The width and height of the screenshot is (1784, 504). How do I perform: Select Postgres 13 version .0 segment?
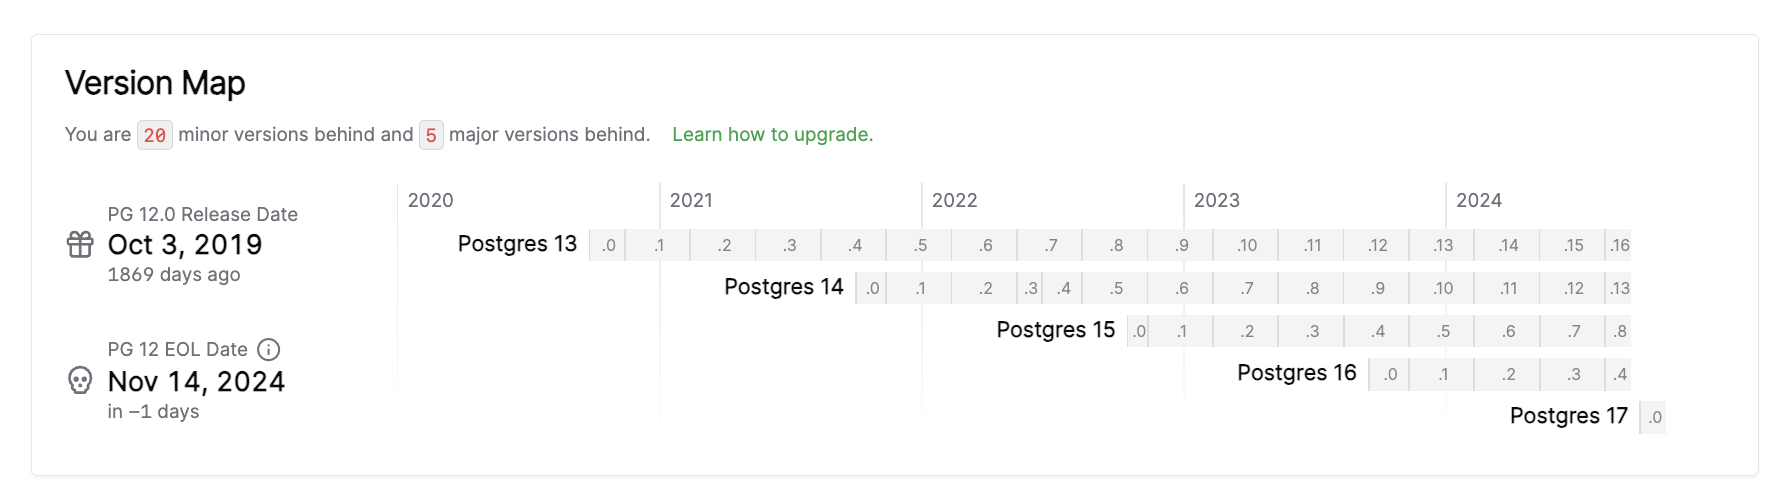pyautogui.click(x=608, y=245)
